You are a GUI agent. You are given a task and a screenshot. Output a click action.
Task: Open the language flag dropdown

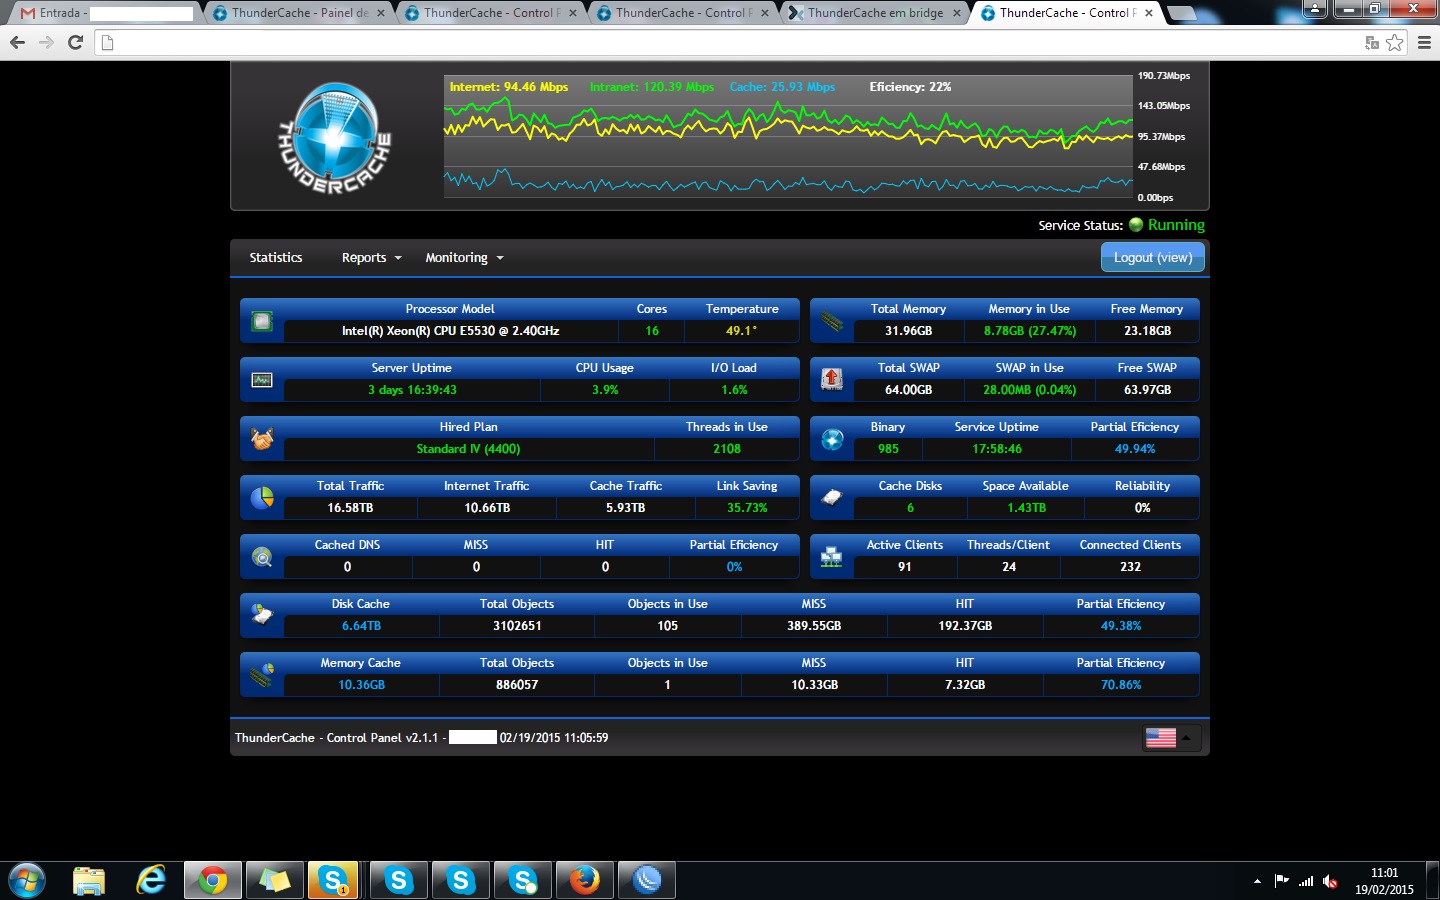coord(1172,738)
